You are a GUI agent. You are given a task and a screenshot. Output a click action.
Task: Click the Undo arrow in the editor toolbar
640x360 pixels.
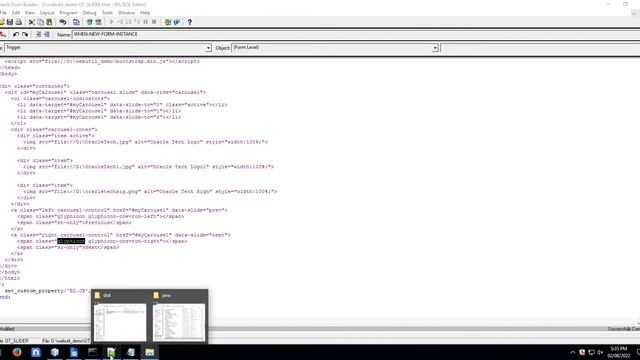pyautogui.click(x=16, y=34)
